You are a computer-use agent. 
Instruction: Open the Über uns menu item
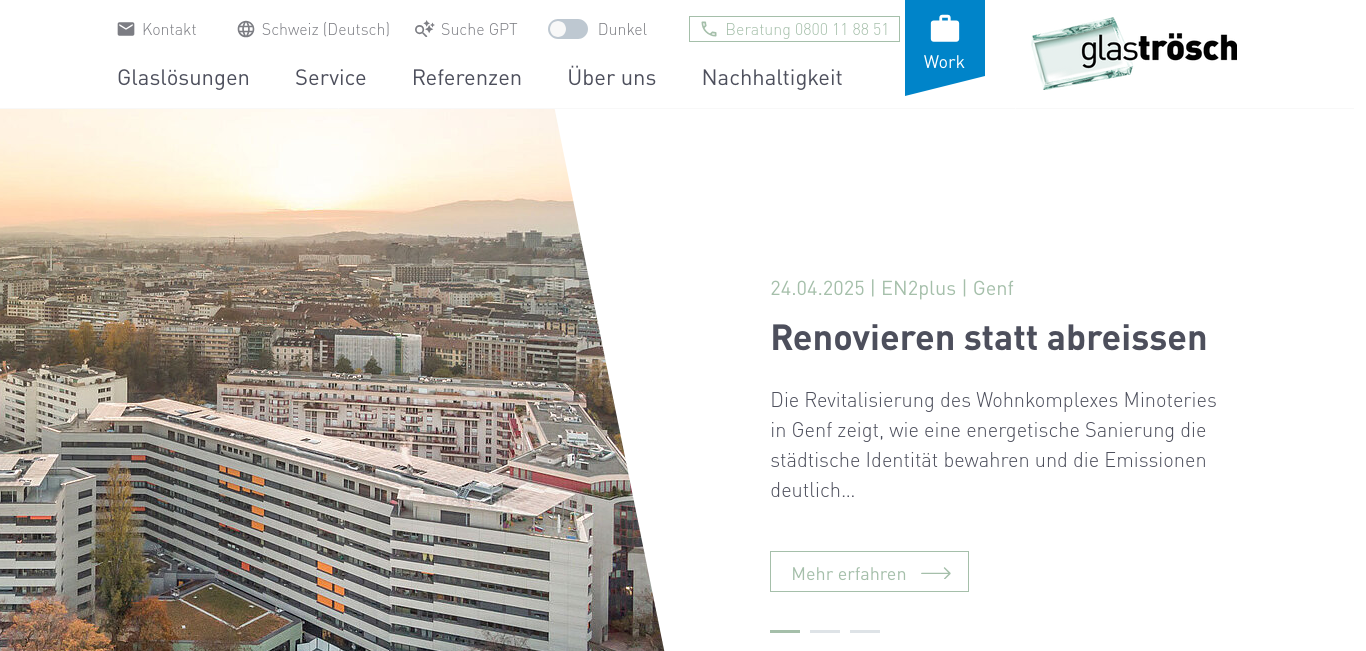612,77
